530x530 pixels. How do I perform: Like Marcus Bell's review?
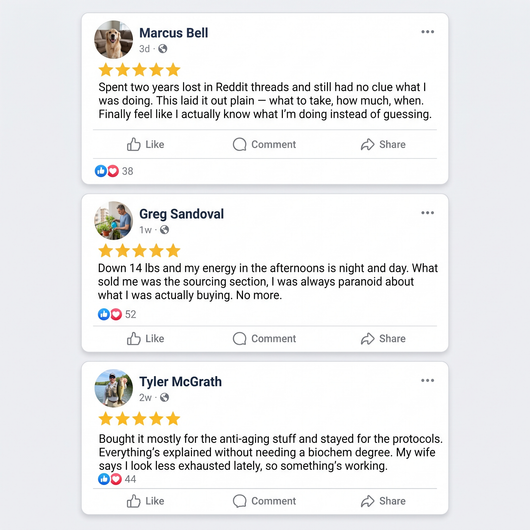pos(145,144)
